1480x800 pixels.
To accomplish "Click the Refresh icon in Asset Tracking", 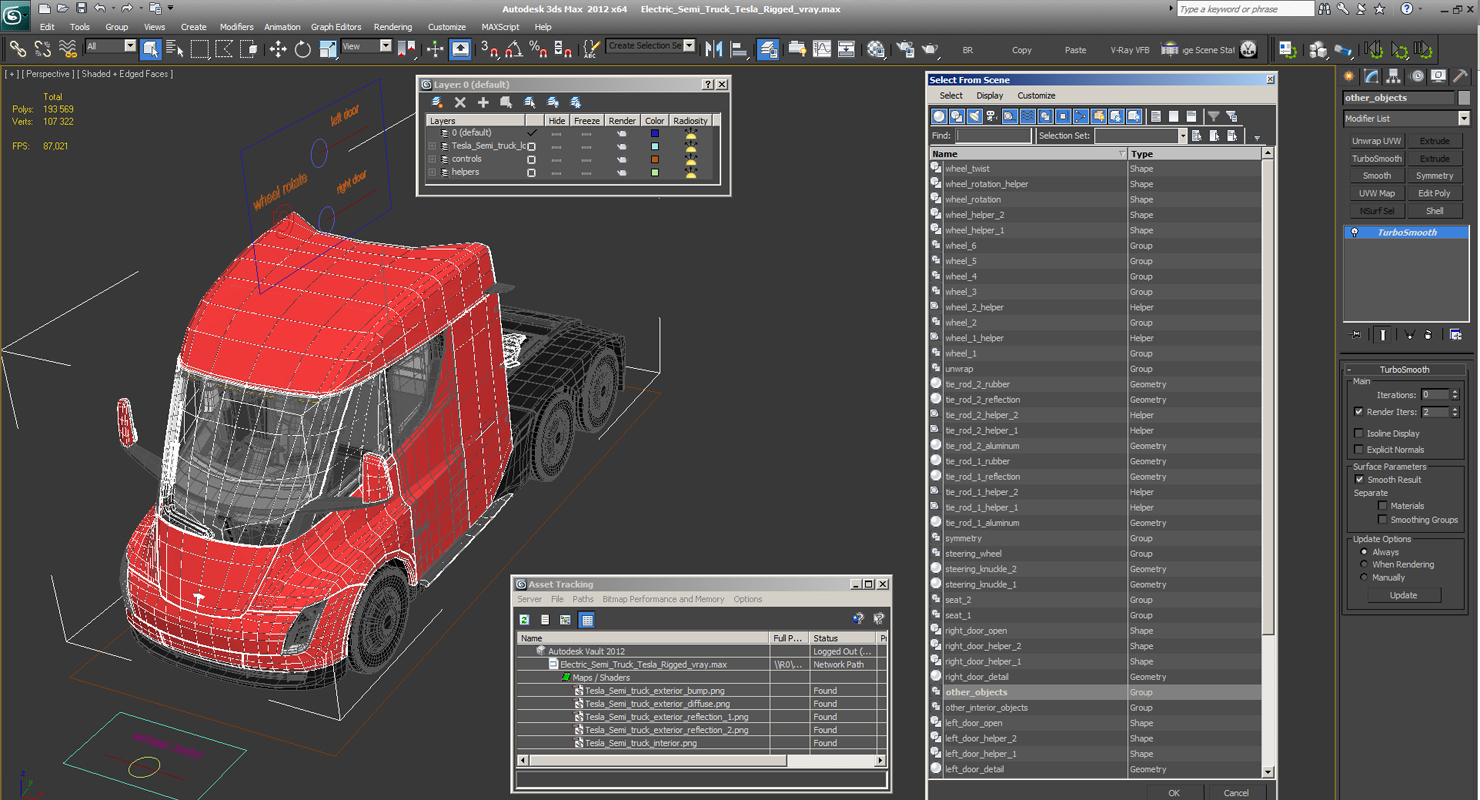I will point(524,620).
